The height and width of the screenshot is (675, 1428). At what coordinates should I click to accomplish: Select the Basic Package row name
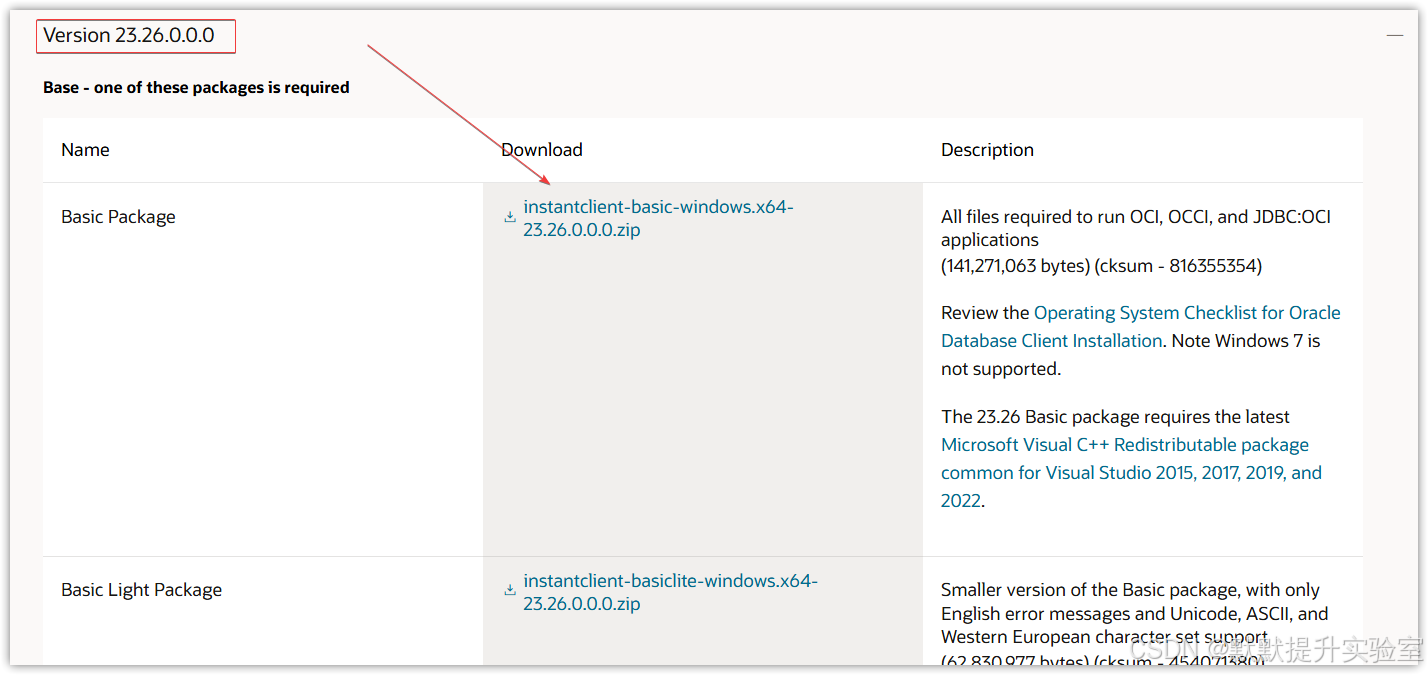(118, 217)
